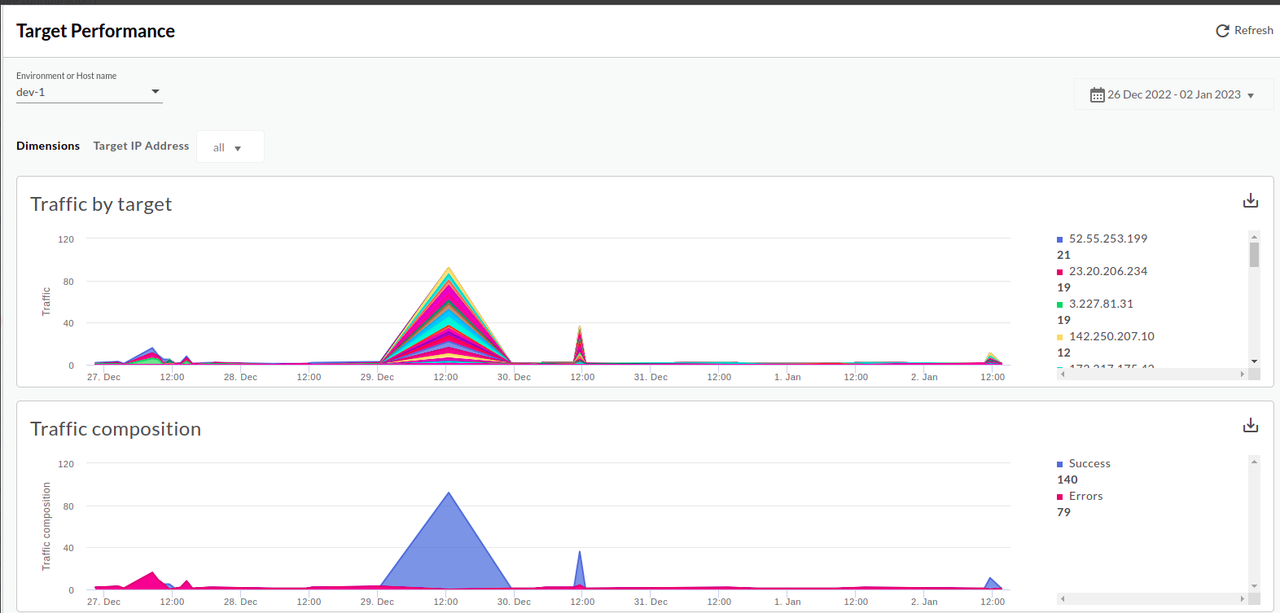Select 52.55.253.199 in the target legend
The height and width of the screenshot is (613, 1280).
coord(1107,239)
